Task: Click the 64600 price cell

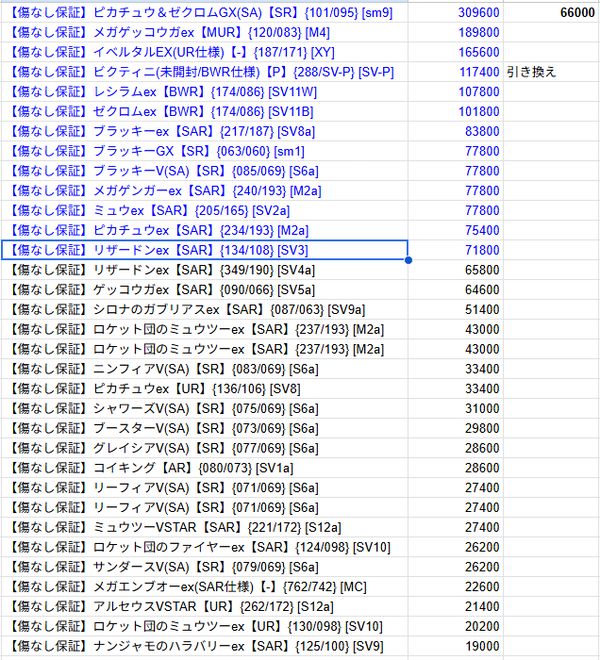Action: [456, 290]
